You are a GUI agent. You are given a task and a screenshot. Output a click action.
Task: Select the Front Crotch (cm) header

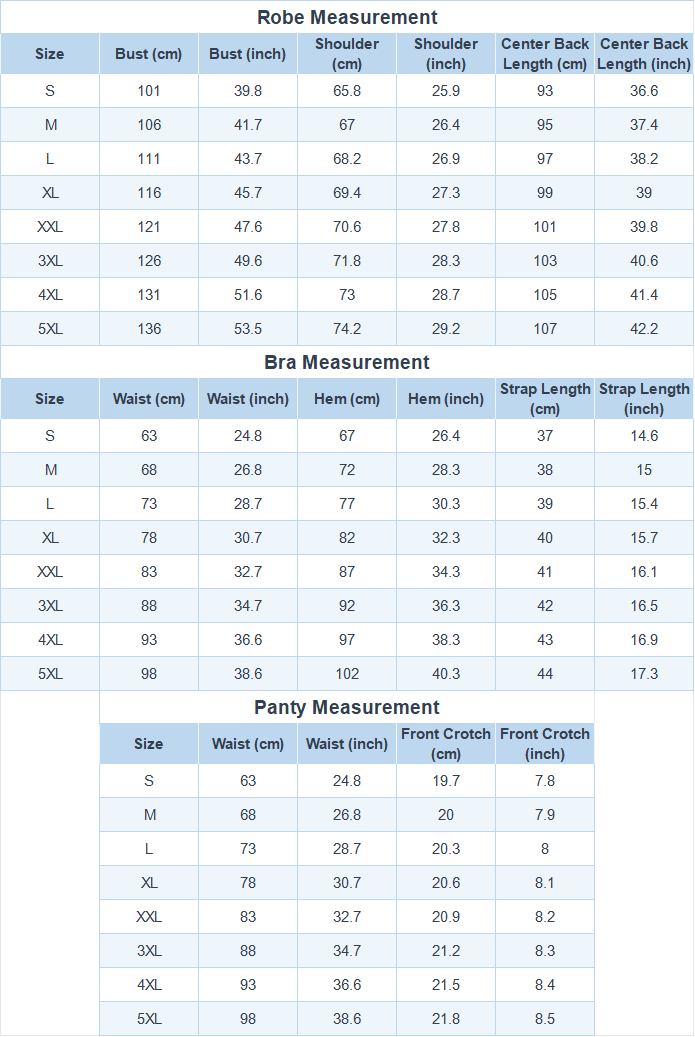coord(446,744)
